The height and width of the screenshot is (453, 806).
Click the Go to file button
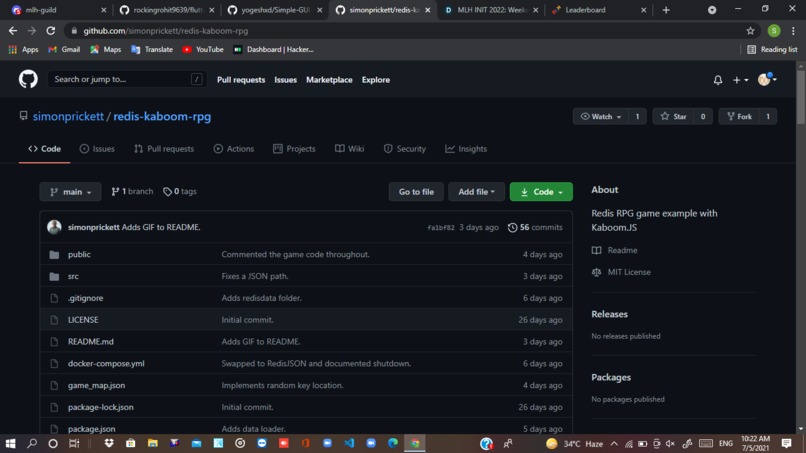tap(416, 192)
